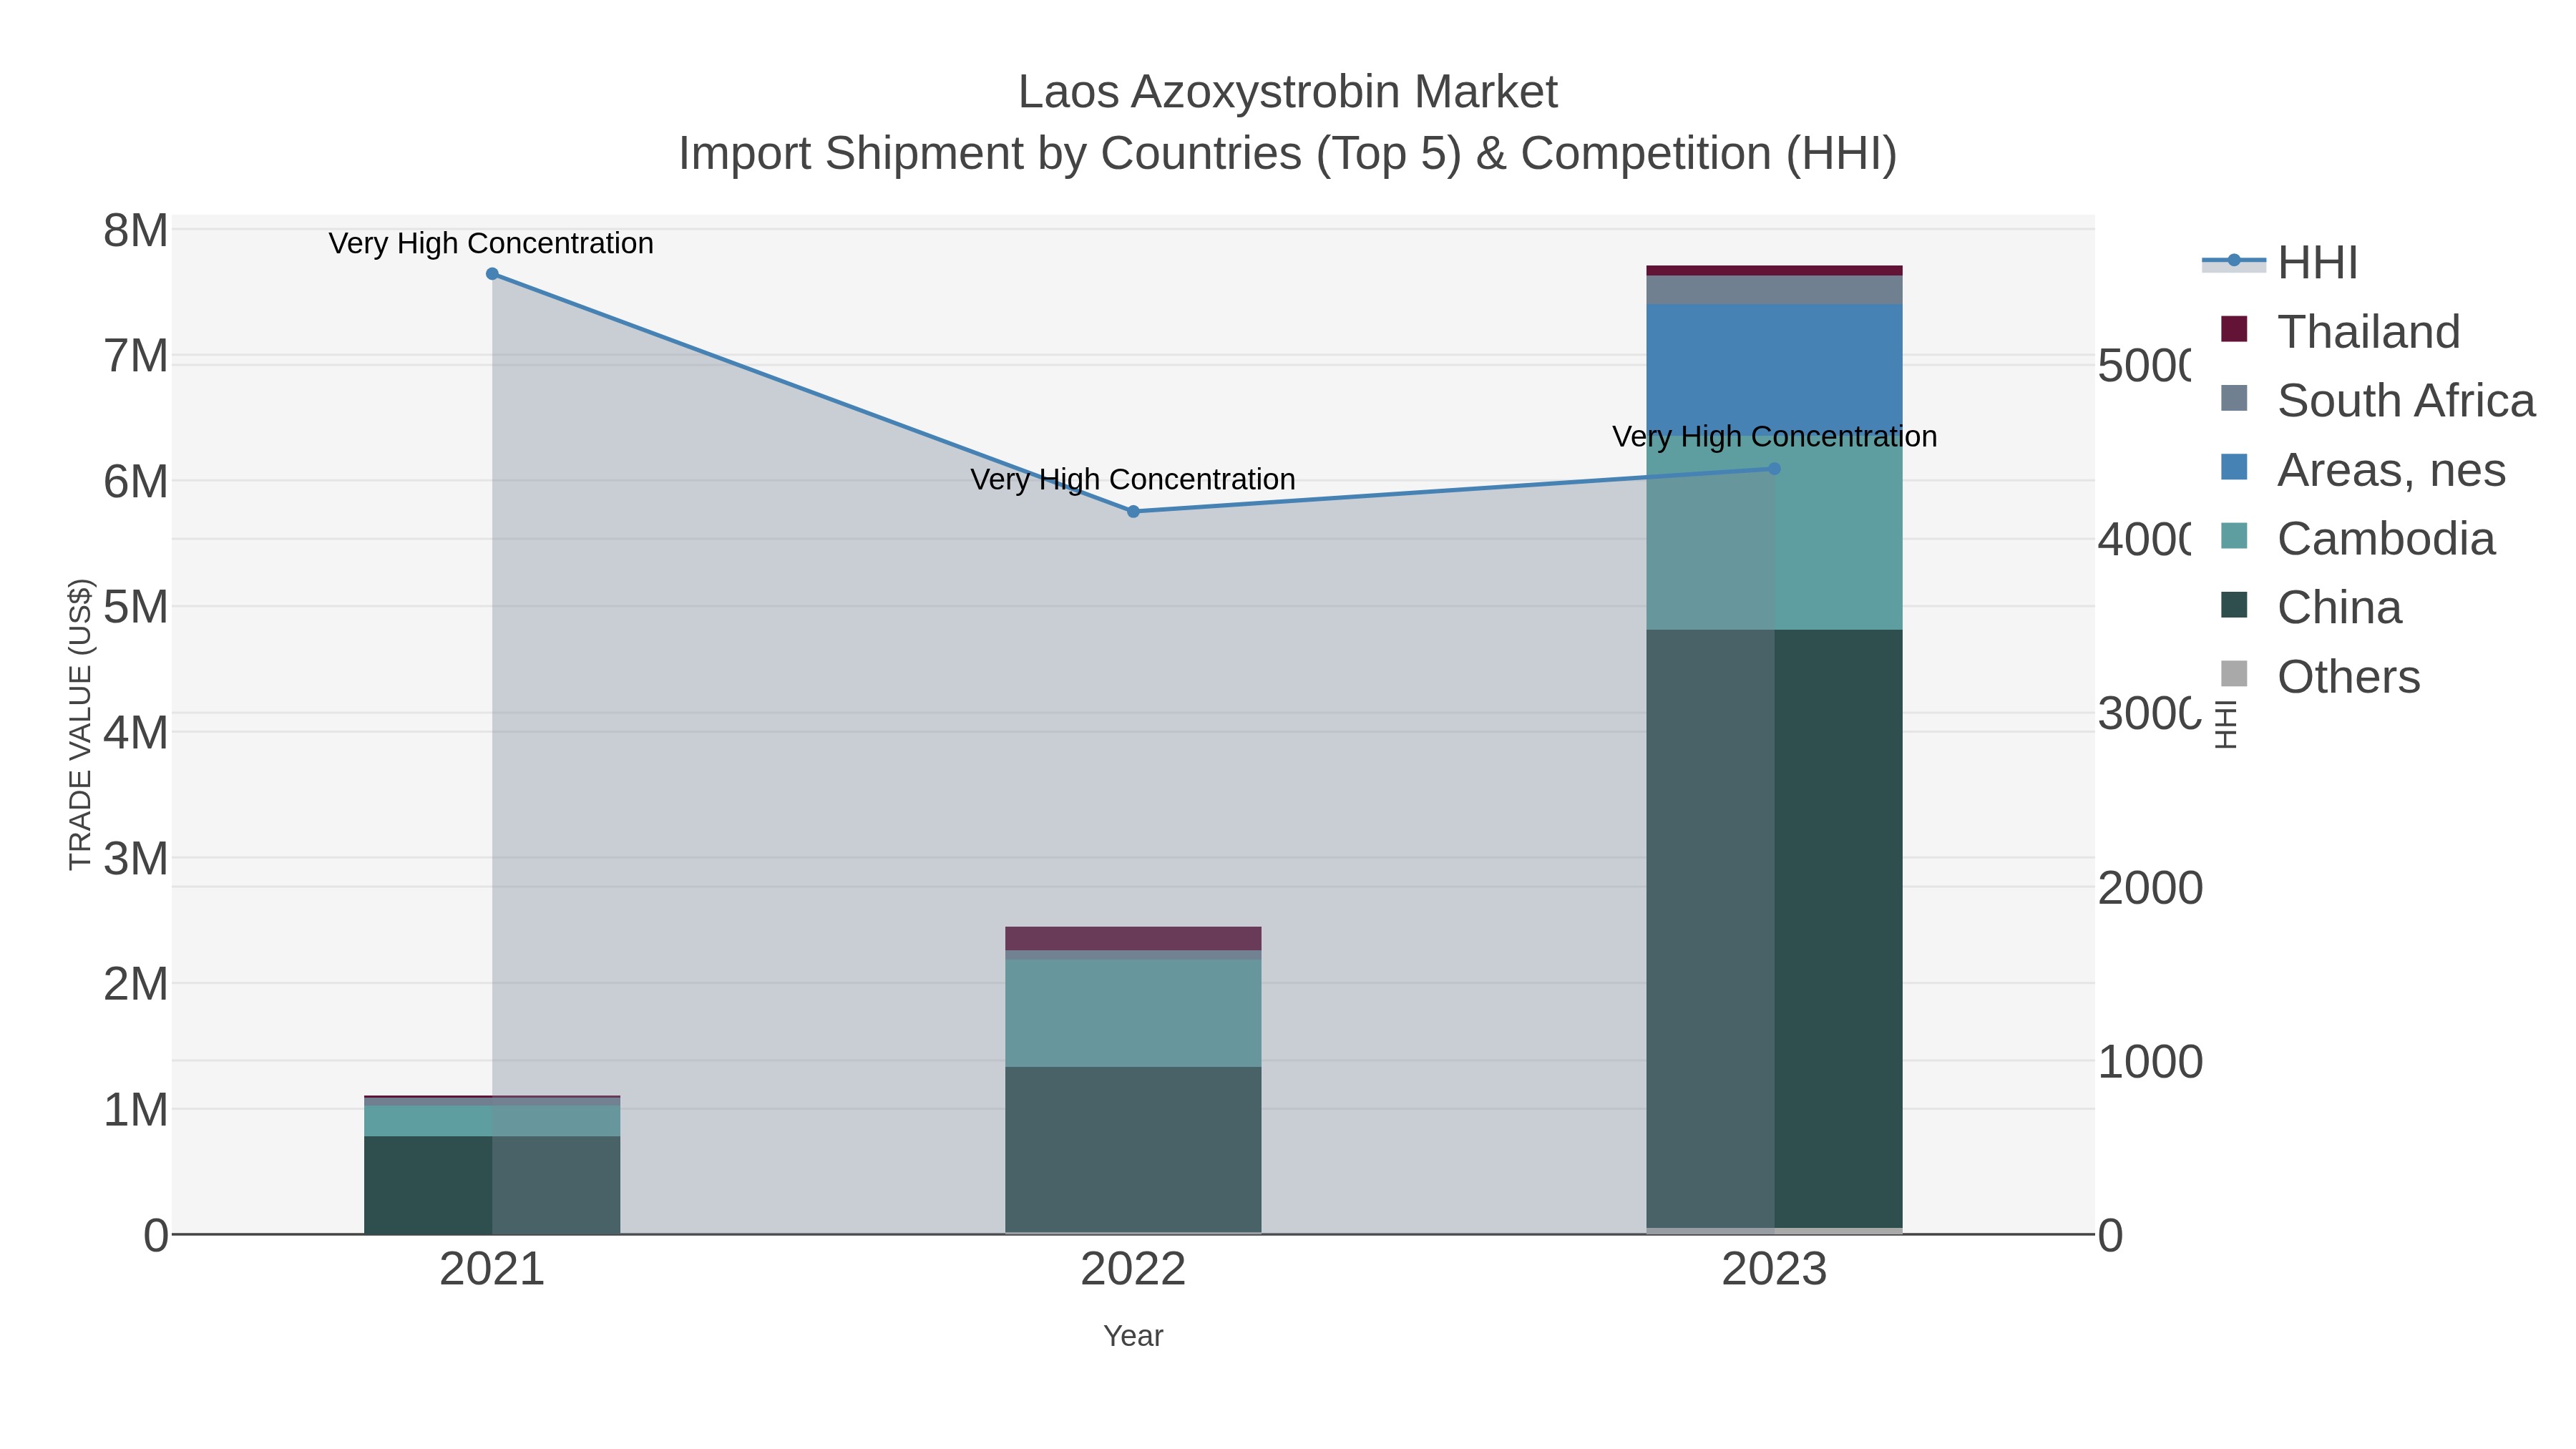Click the HHI line marker icon in legend
The image size is (2576, 1449).
tap(2234, 261)
